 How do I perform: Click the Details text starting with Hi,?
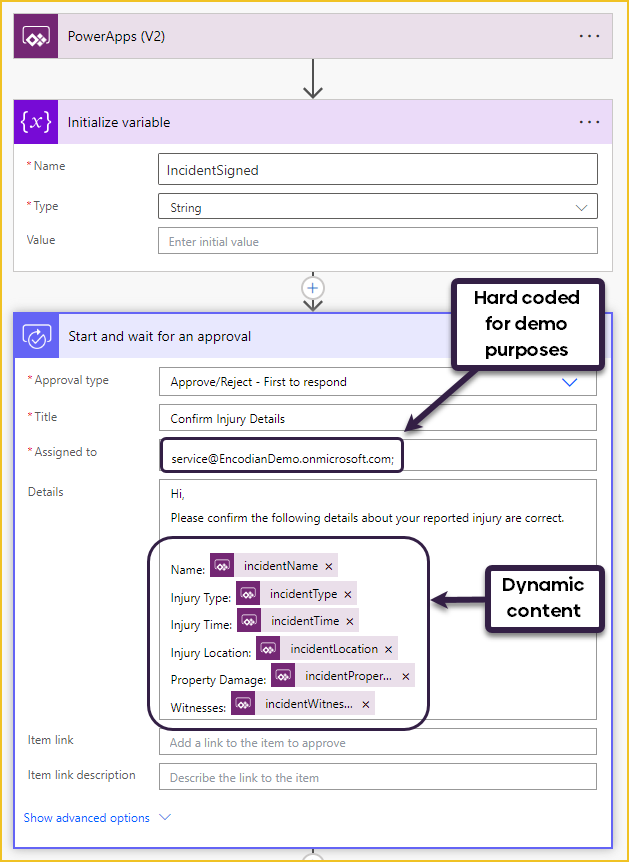tap(178, 494)
